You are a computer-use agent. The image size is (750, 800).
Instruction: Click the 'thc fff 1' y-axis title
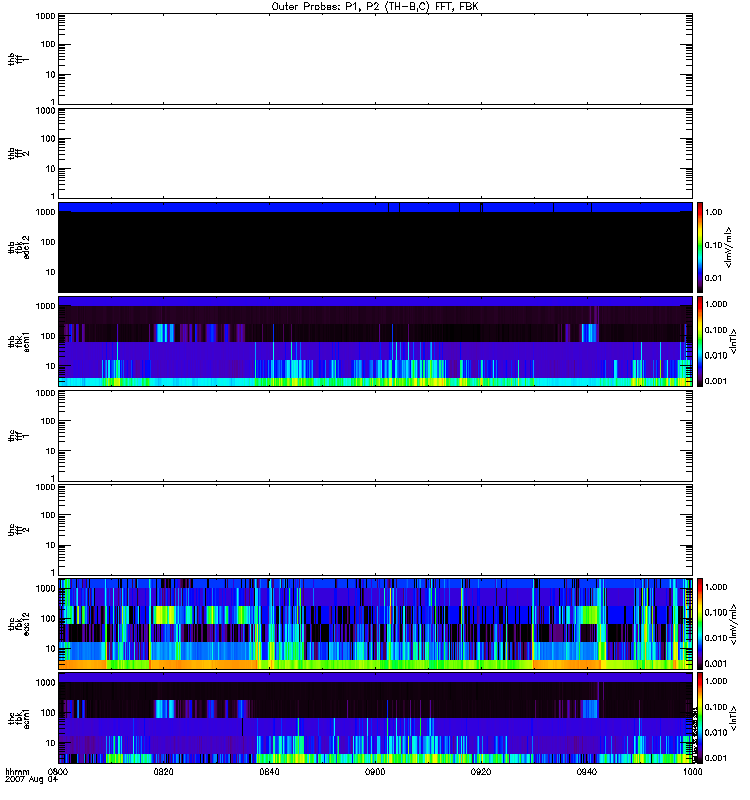pos(18,436)
